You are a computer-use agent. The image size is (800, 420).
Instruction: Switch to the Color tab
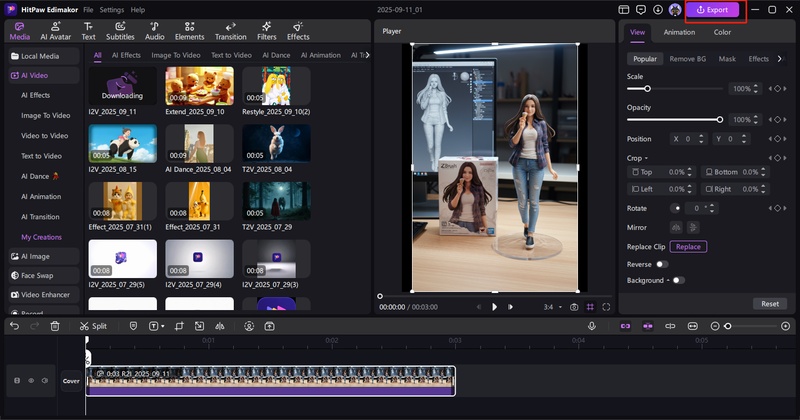[722, 32]
